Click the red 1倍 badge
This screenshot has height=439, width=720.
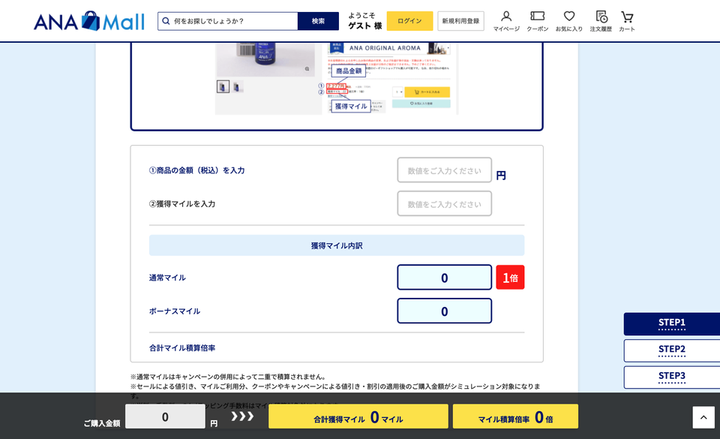click(x=510, y=277)
